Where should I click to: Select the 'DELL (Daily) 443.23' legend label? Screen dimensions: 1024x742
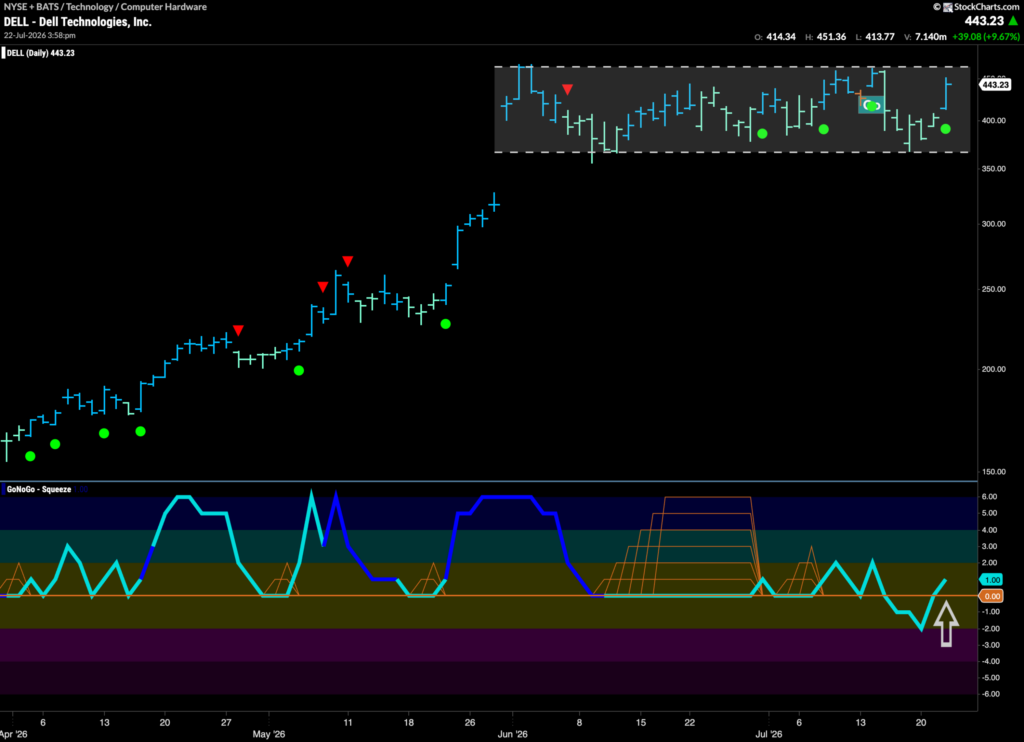(x=40, y=53)
